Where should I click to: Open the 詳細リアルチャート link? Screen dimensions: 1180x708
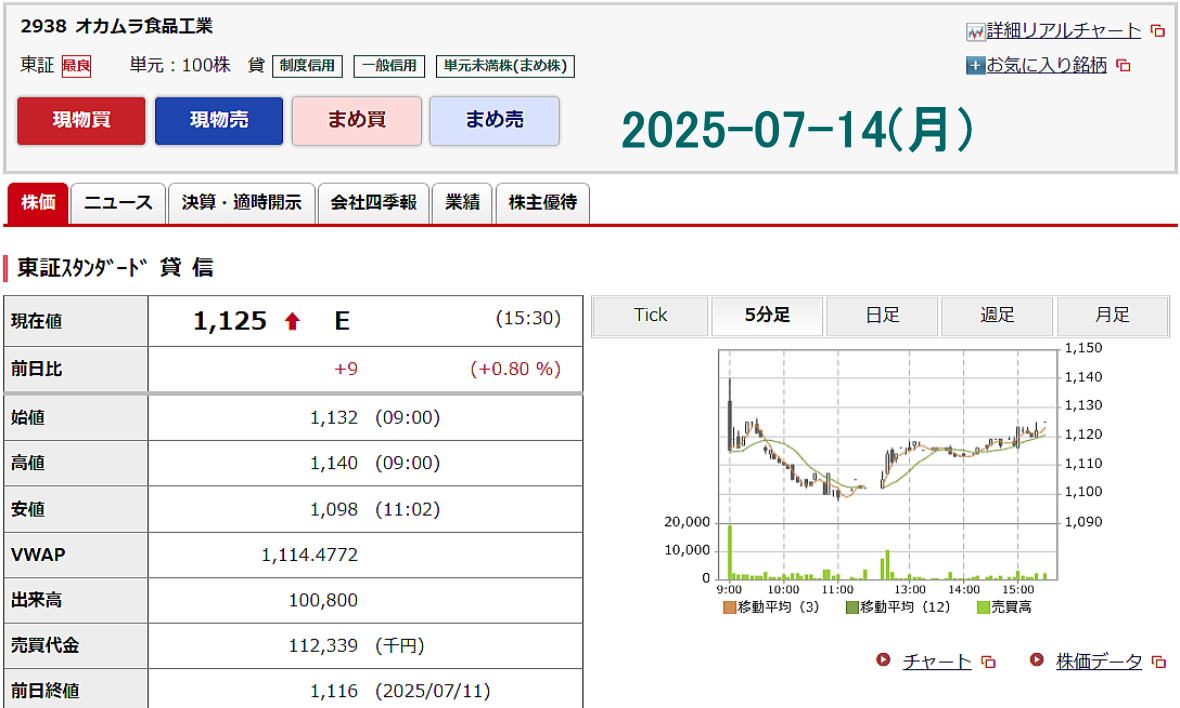(x=1063, y=31)
